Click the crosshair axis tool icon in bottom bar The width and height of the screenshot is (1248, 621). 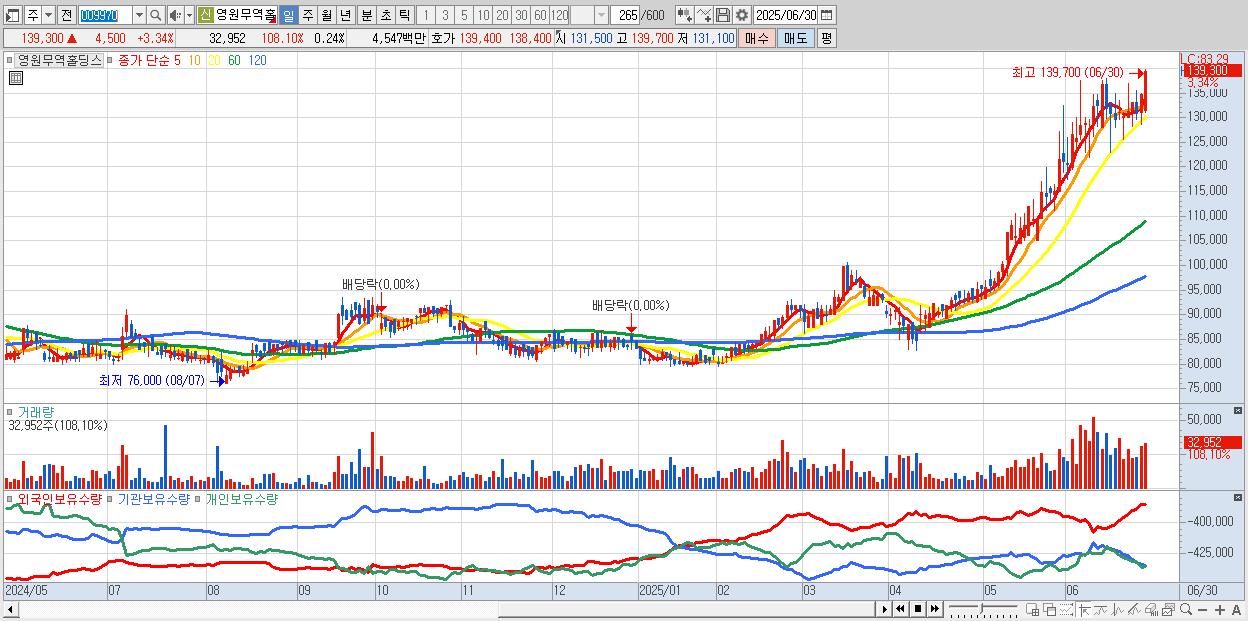(x=1084, y=610)
